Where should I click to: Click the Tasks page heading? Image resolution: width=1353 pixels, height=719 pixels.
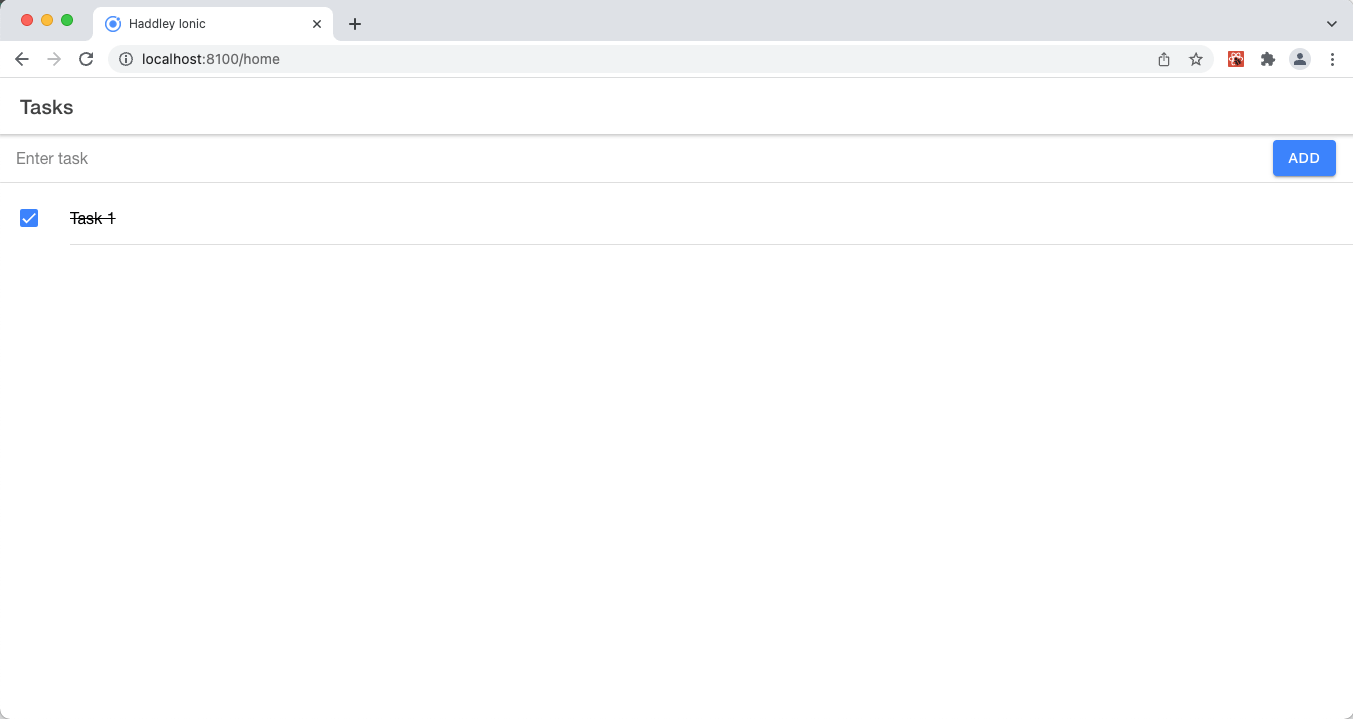point(46,107)
